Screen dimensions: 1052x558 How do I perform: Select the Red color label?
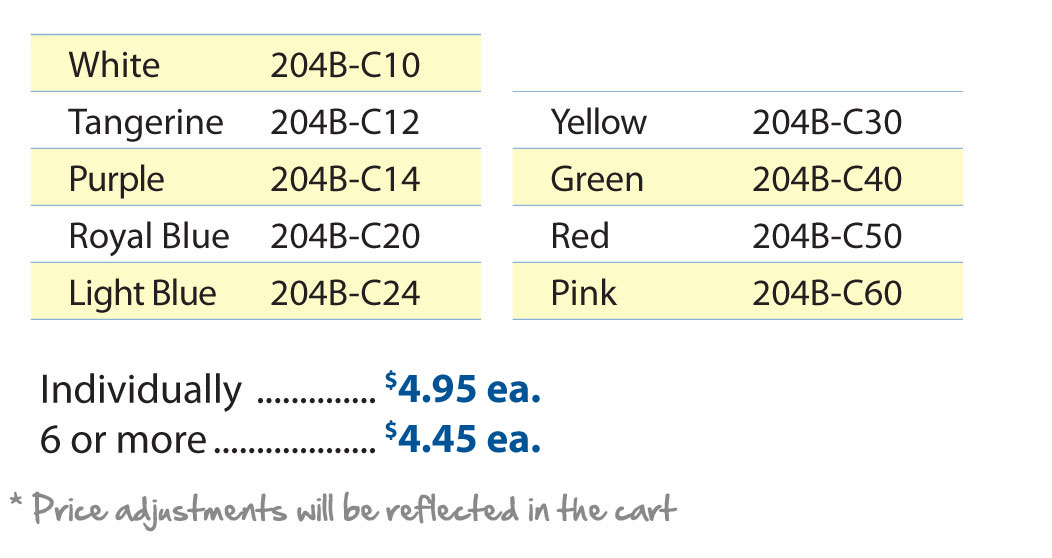[x=580, y=236]
